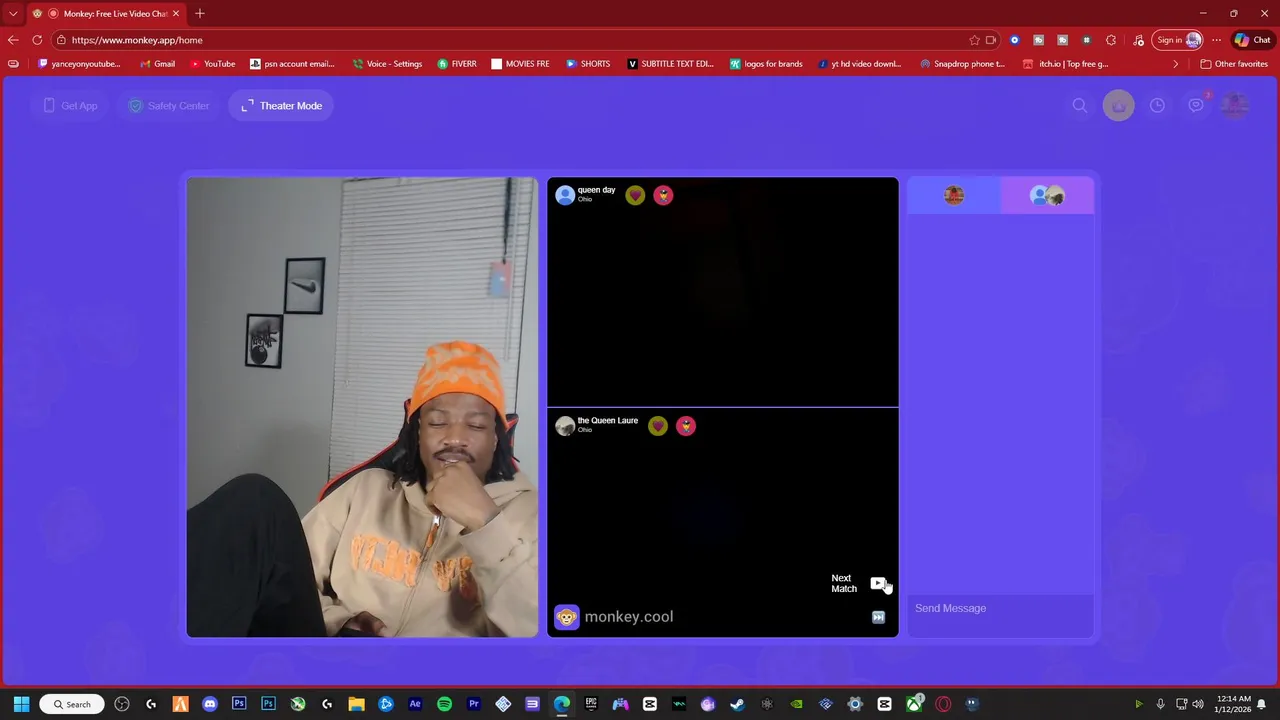The image size is (1280, 720).
Task: Open Premiere Pro from the taskbar
Action: pos(474,704)
